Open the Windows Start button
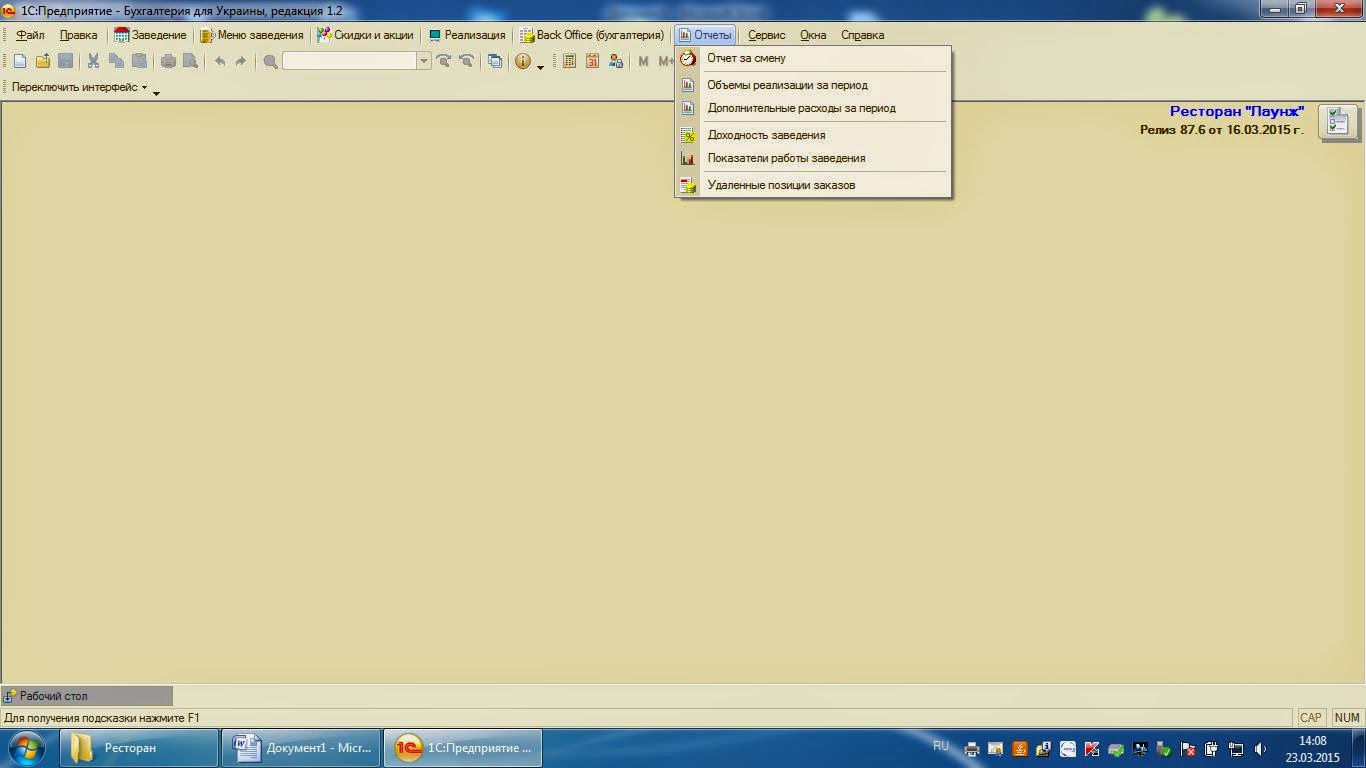 [27, 748]
